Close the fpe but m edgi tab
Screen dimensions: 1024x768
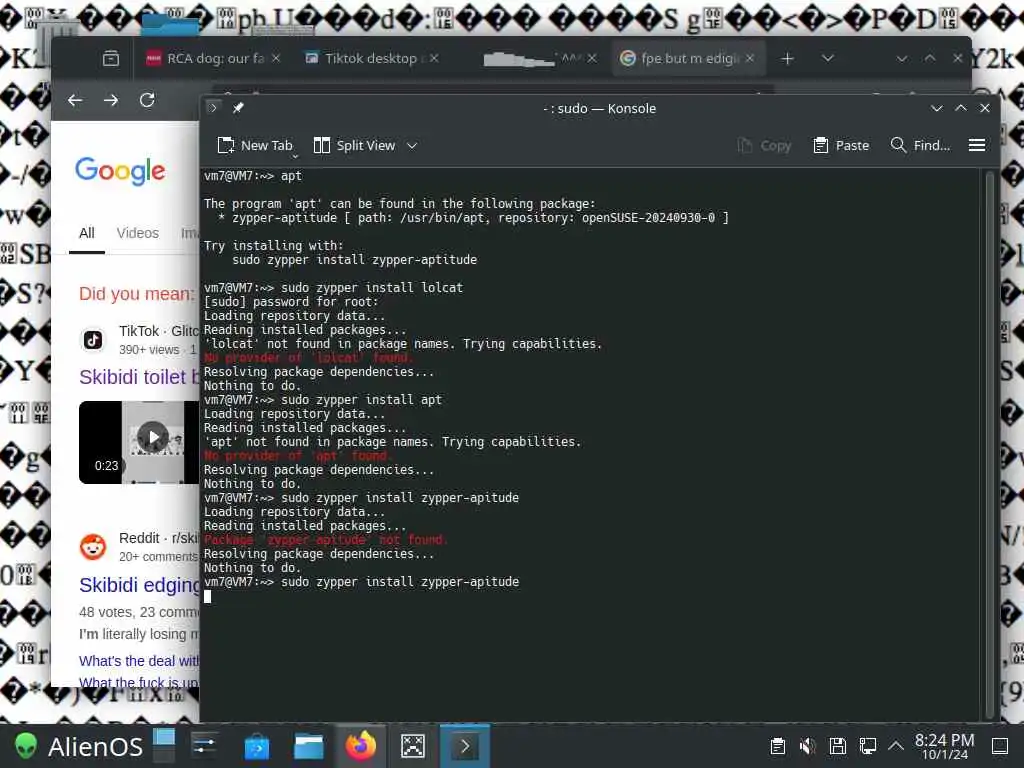point(750,58)
